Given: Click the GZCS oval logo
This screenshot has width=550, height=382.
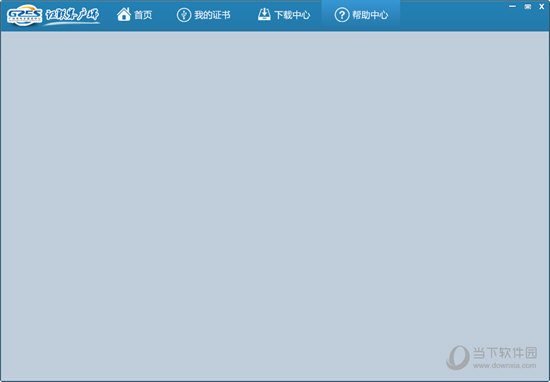Looking at the screenshot, I should coord(24,15).
